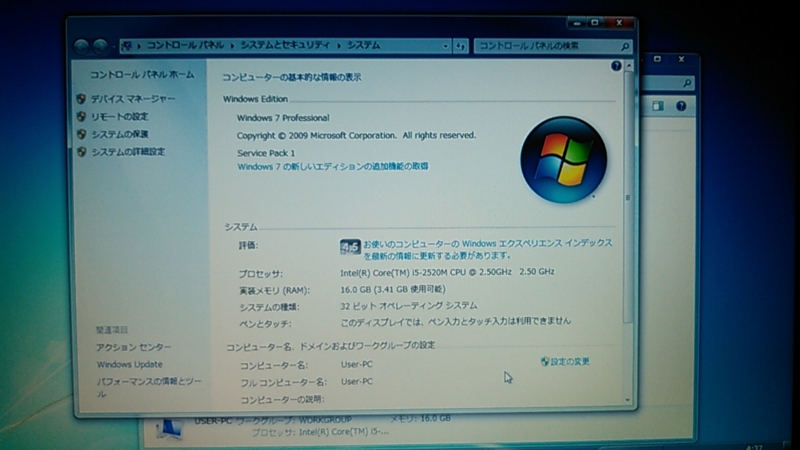This screenshot has height=450, width=800.
Task: Click User-PC value beside フル コンピューター名
Action: pyautogui.click(x=357, y=381)
